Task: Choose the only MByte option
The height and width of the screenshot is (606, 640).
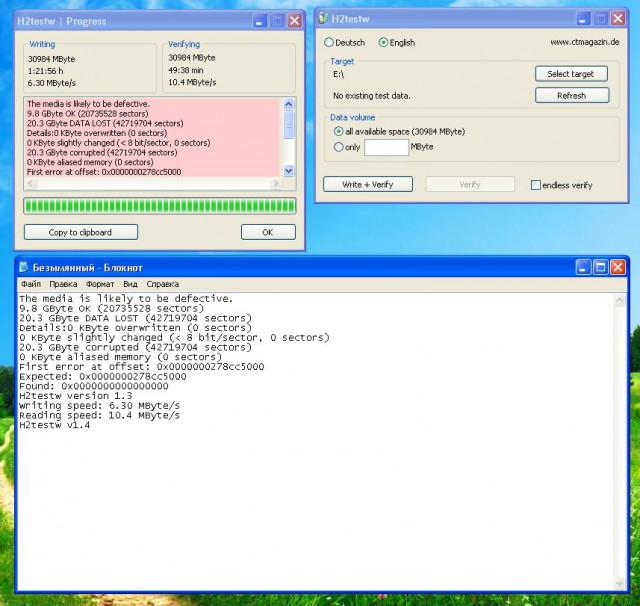Action: (338, 147)
